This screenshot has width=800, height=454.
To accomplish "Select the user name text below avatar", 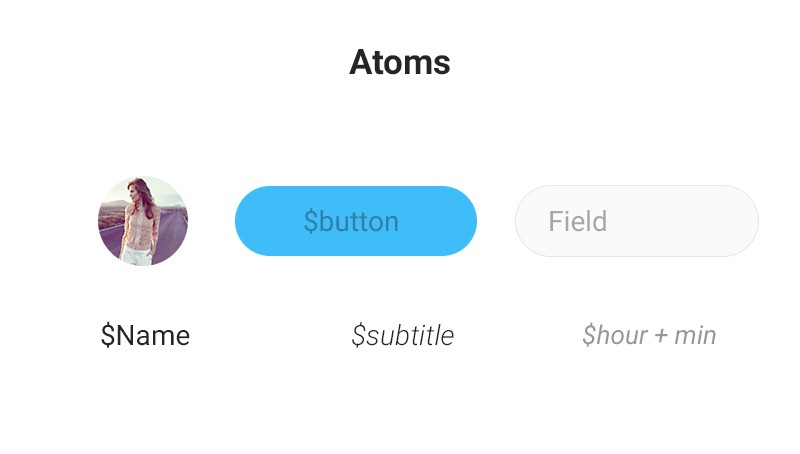I will coord(145,336).
